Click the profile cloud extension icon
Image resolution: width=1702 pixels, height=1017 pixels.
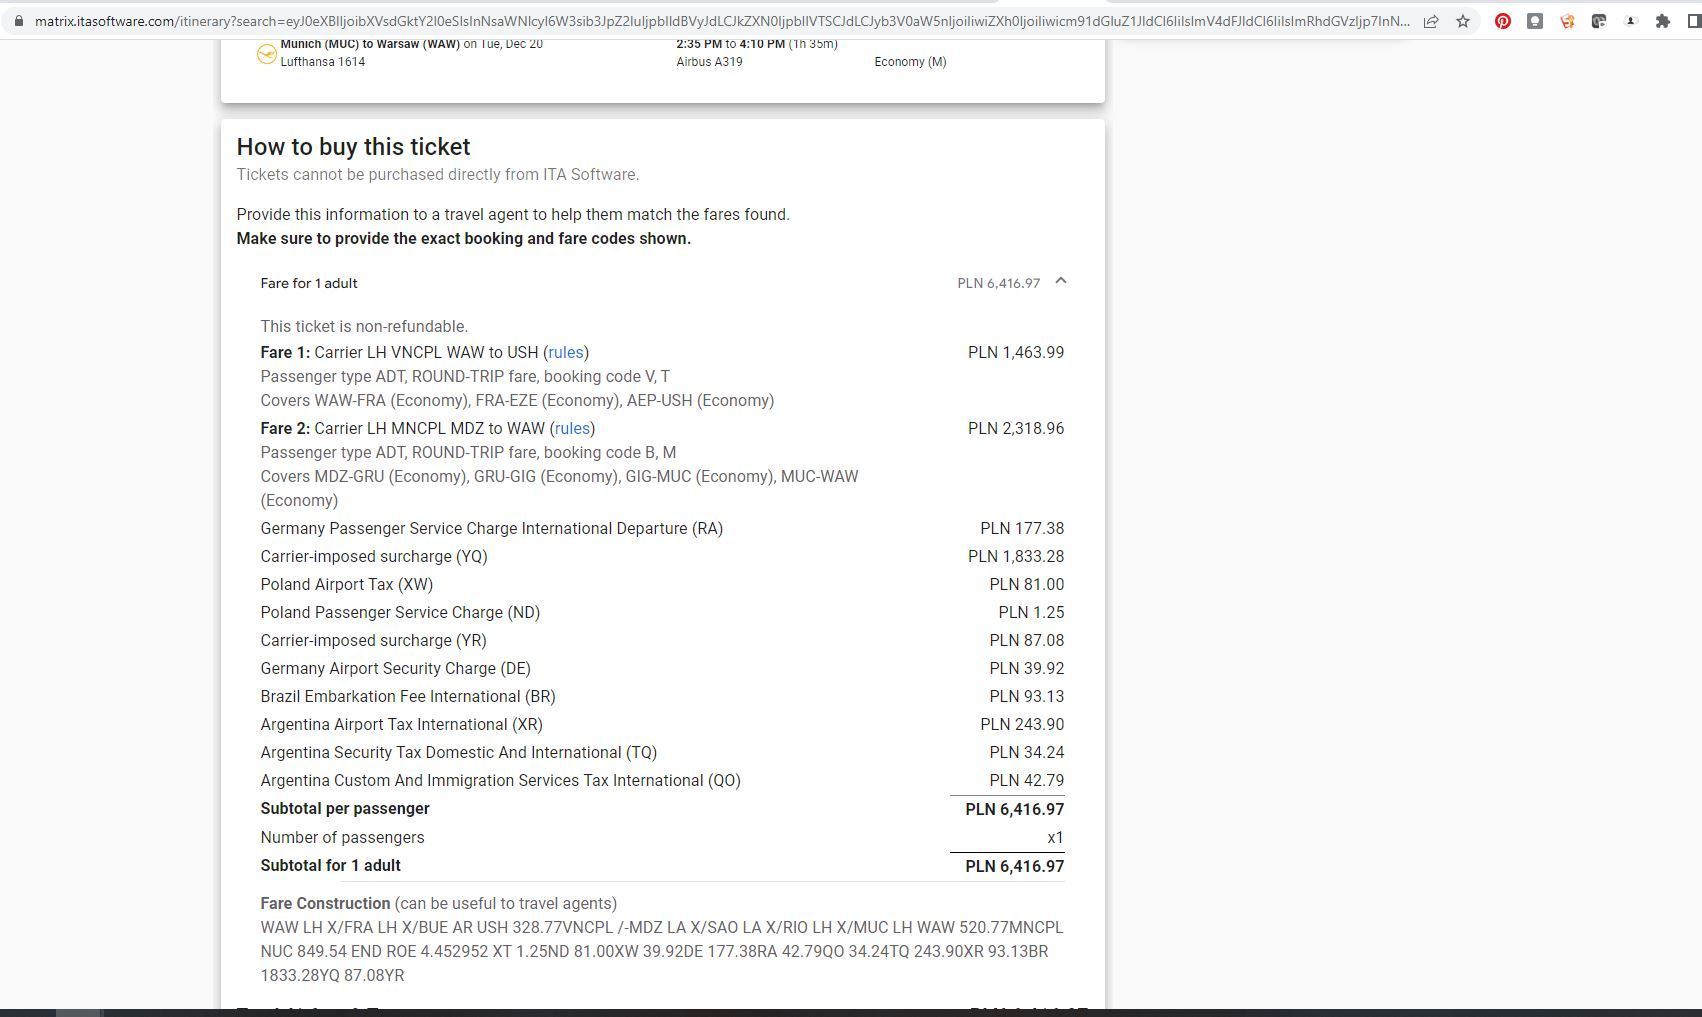click(1631, 21)
